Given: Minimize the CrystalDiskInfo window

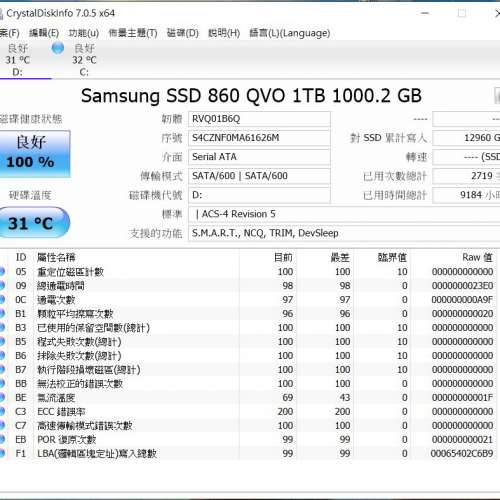Looking at the screenshot, I should 425,13.
